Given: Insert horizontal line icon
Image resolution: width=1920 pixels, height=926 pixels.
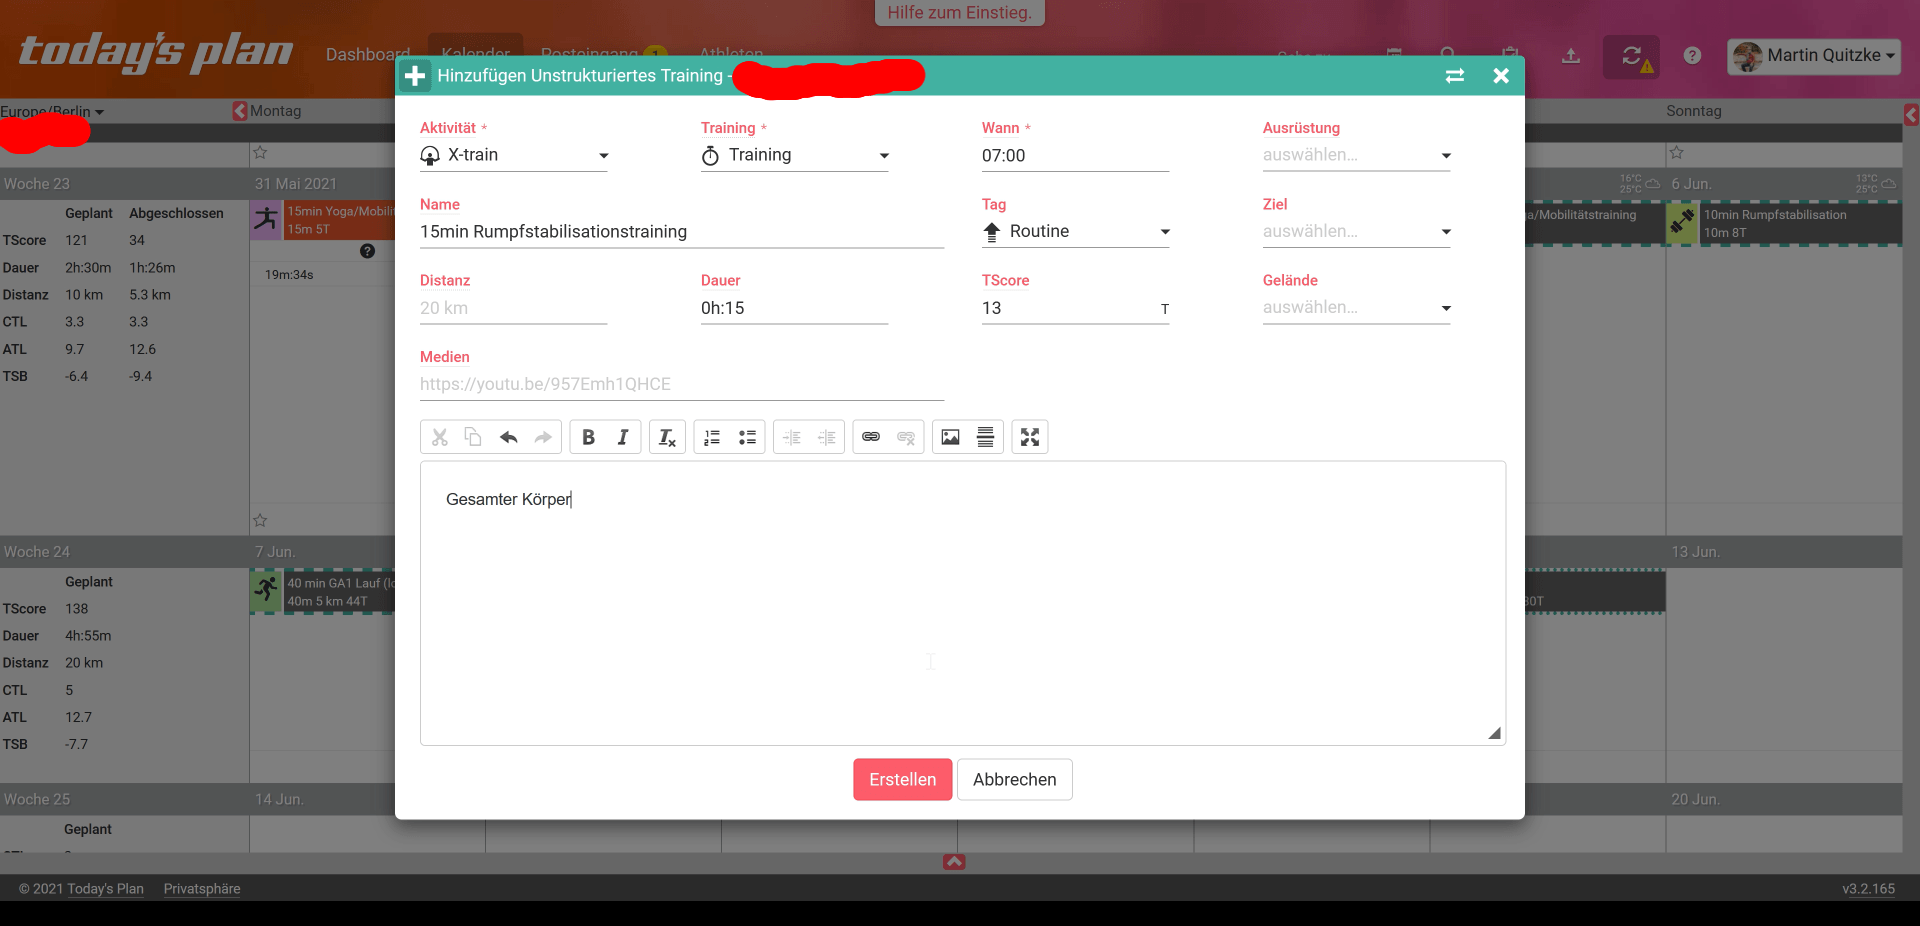Looking at the screenshot, I should [x=985, y=437].
